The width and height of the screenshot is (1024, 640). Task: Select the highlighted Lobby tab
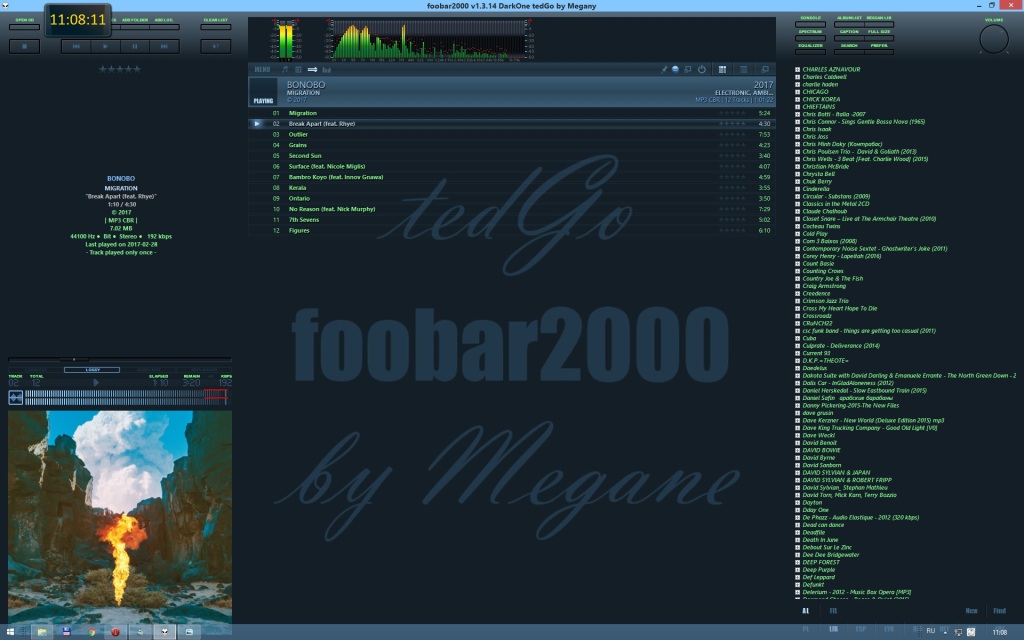(92, 370)
